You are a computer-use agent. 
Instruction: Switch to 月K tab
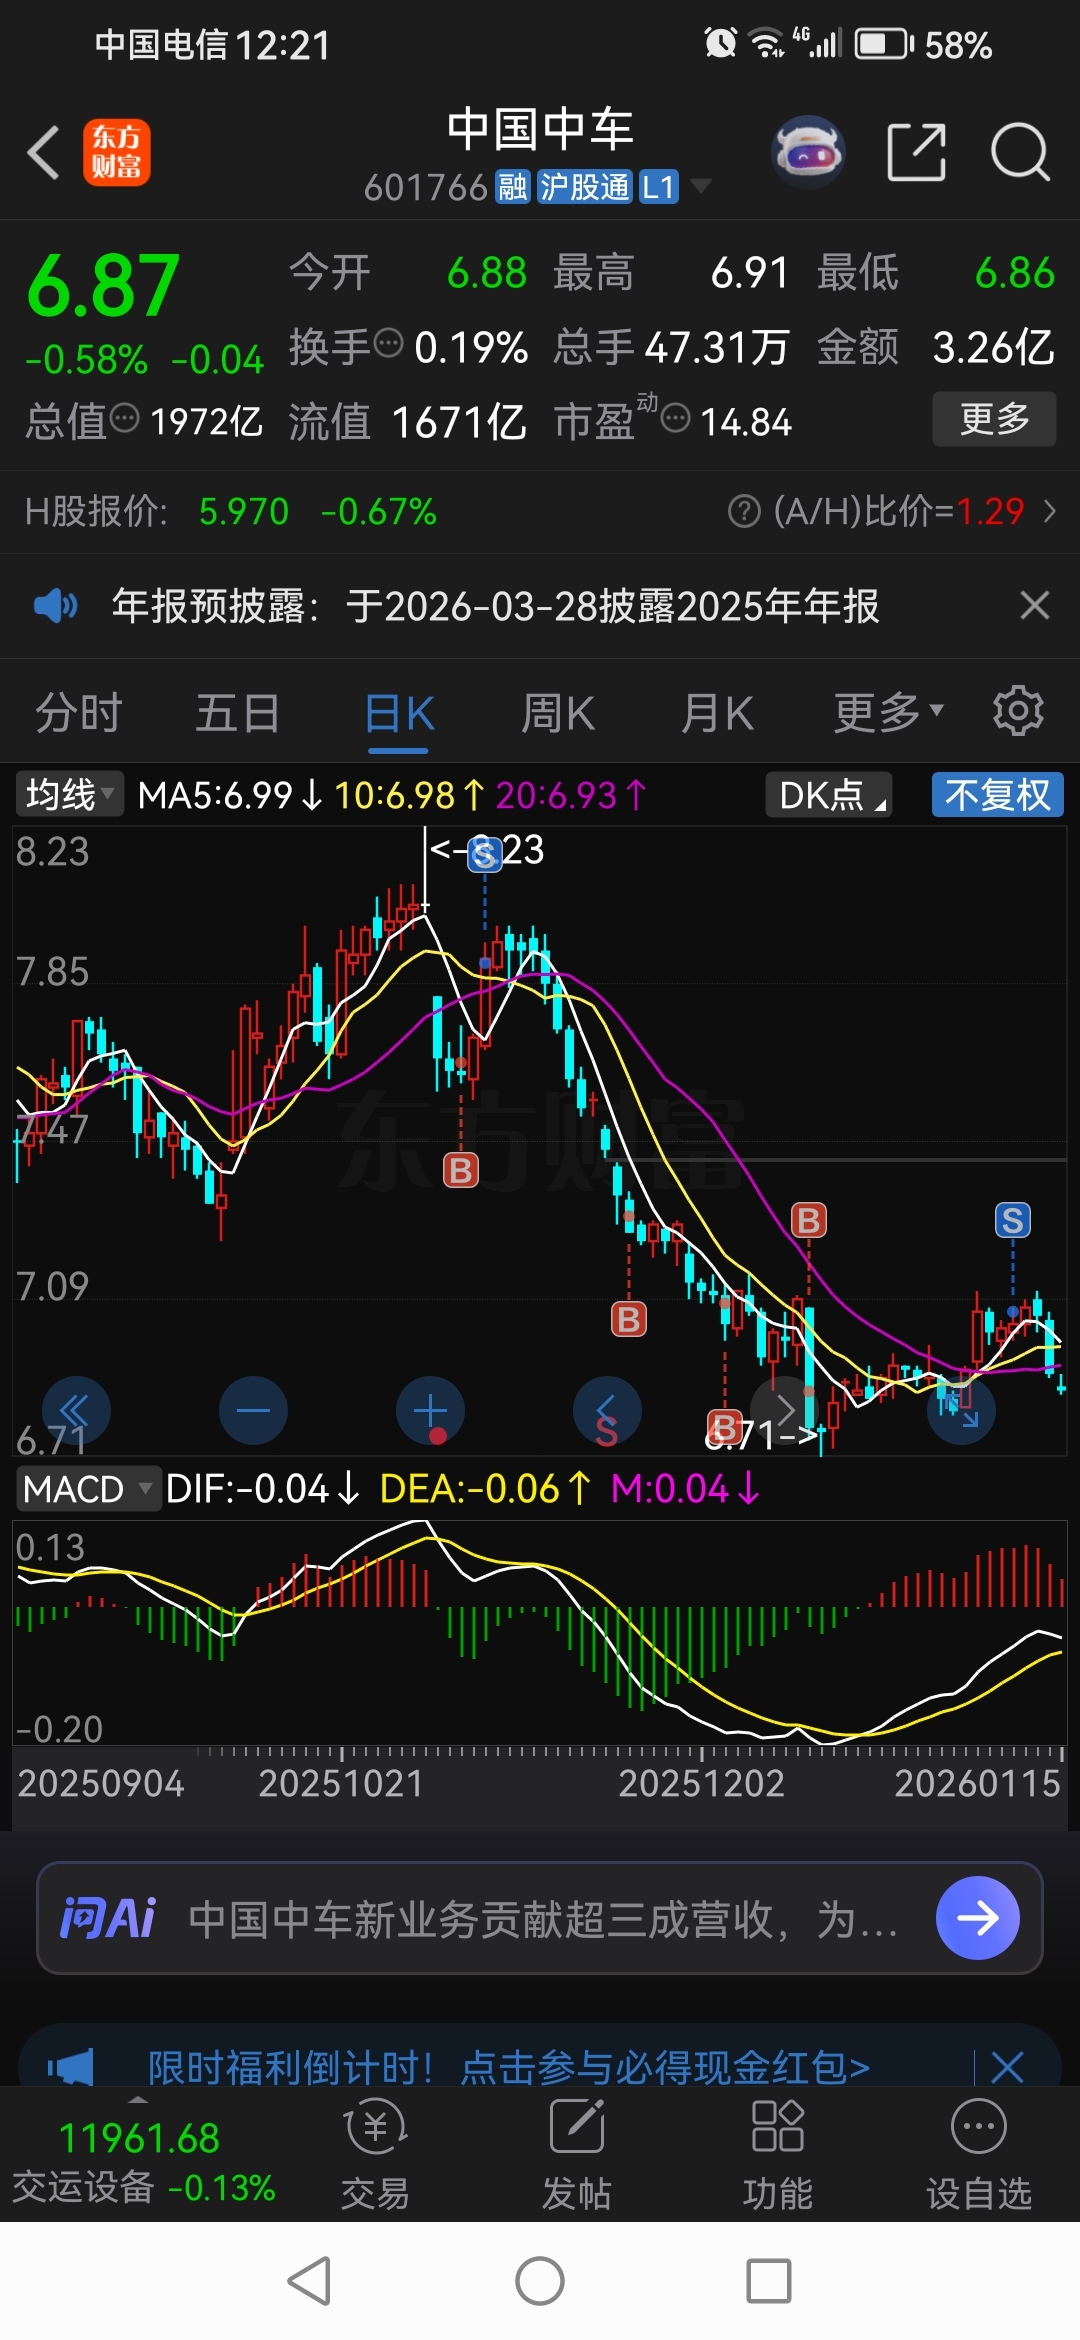[717, 714]
